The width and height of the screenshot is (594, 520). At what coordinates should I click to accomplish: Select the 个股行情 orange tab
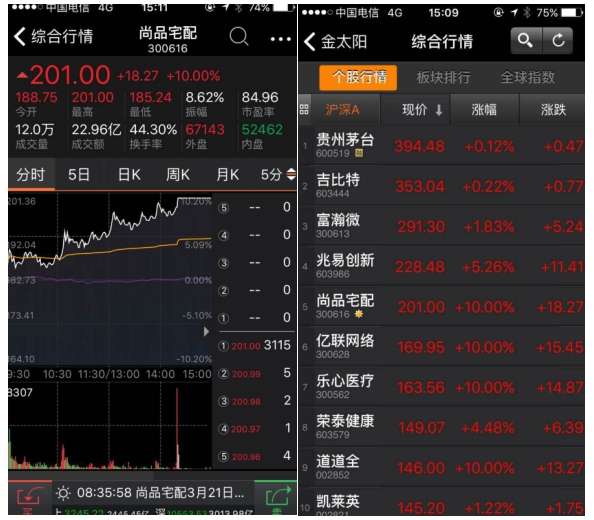pos(358,78)
